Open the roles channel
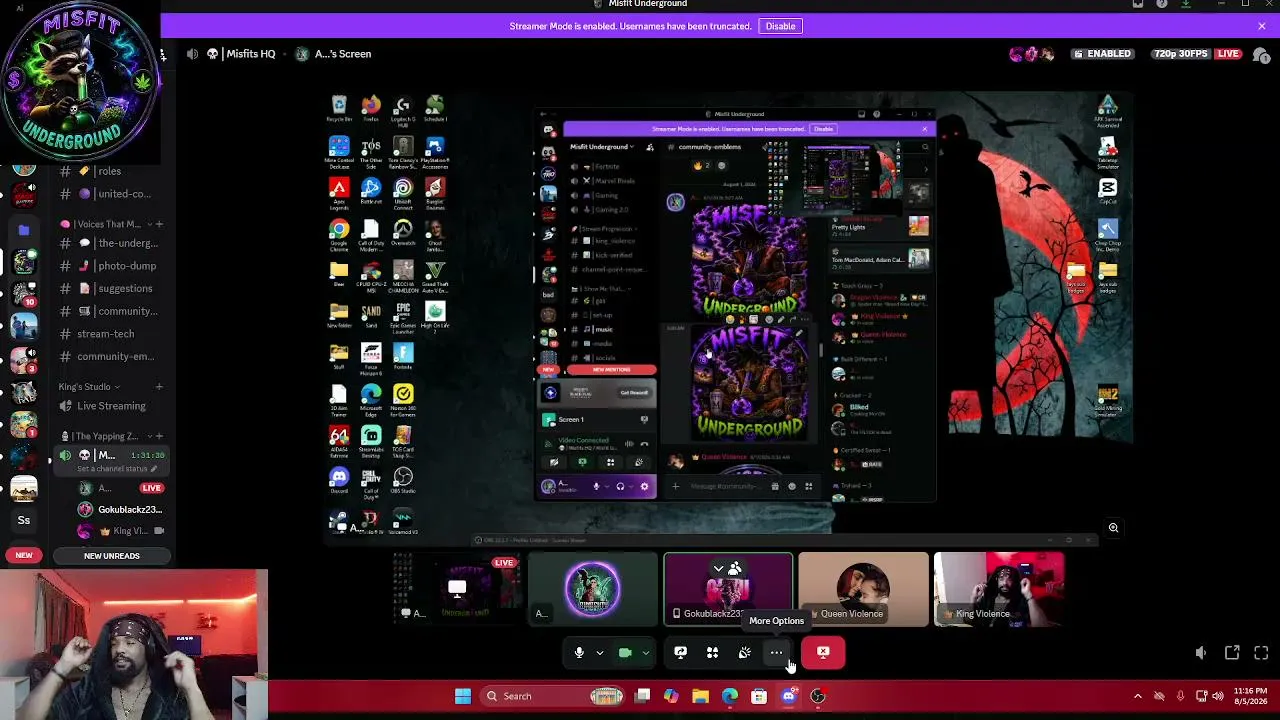Image resolution: width=1280 pixels, height=720 pixels. pyautogui.click(x=108, y=171)
